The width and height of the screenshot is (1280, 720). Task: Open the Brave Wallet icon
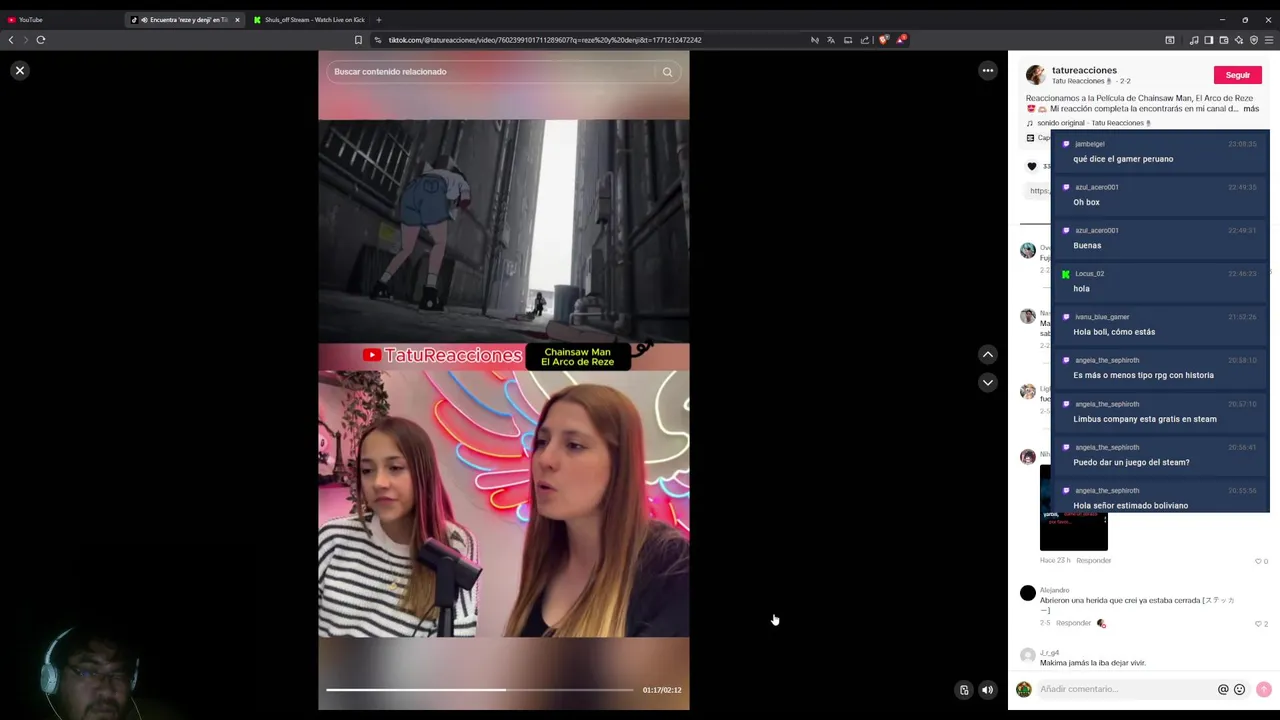pyautogui.click(x=1224, y=40)
